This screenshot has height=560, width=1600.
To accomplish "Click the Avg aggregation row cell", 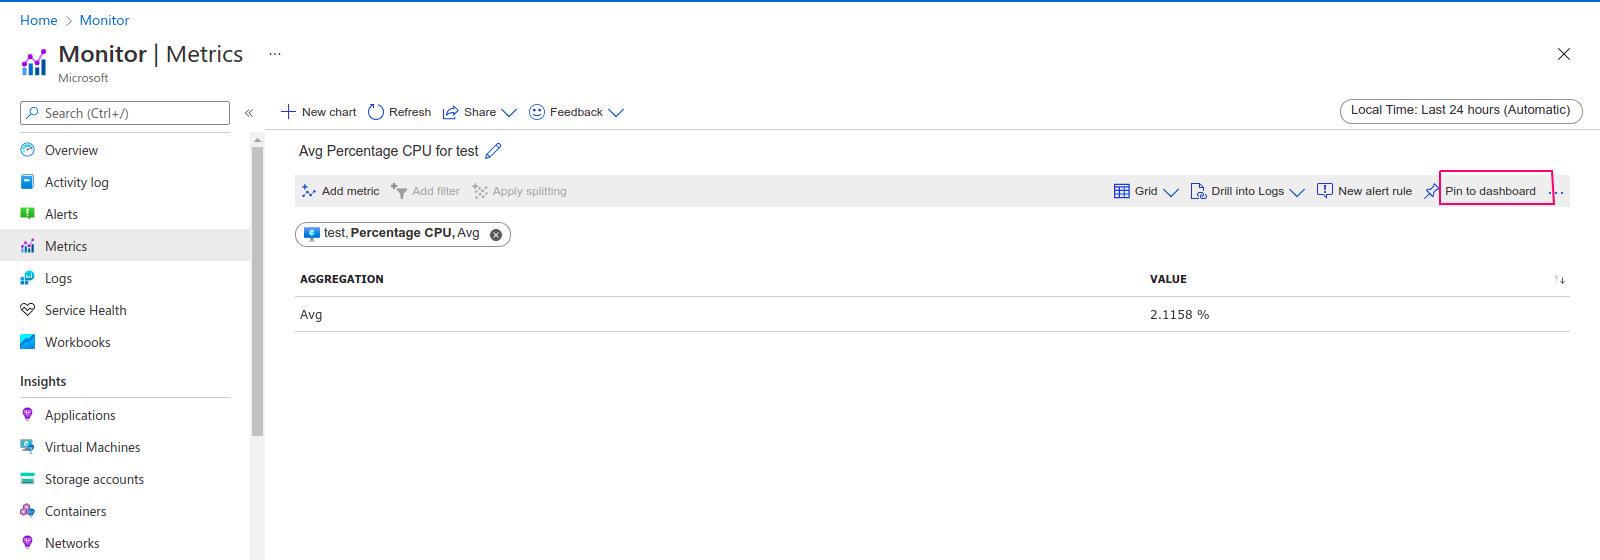I will click(x=311, y=314).
